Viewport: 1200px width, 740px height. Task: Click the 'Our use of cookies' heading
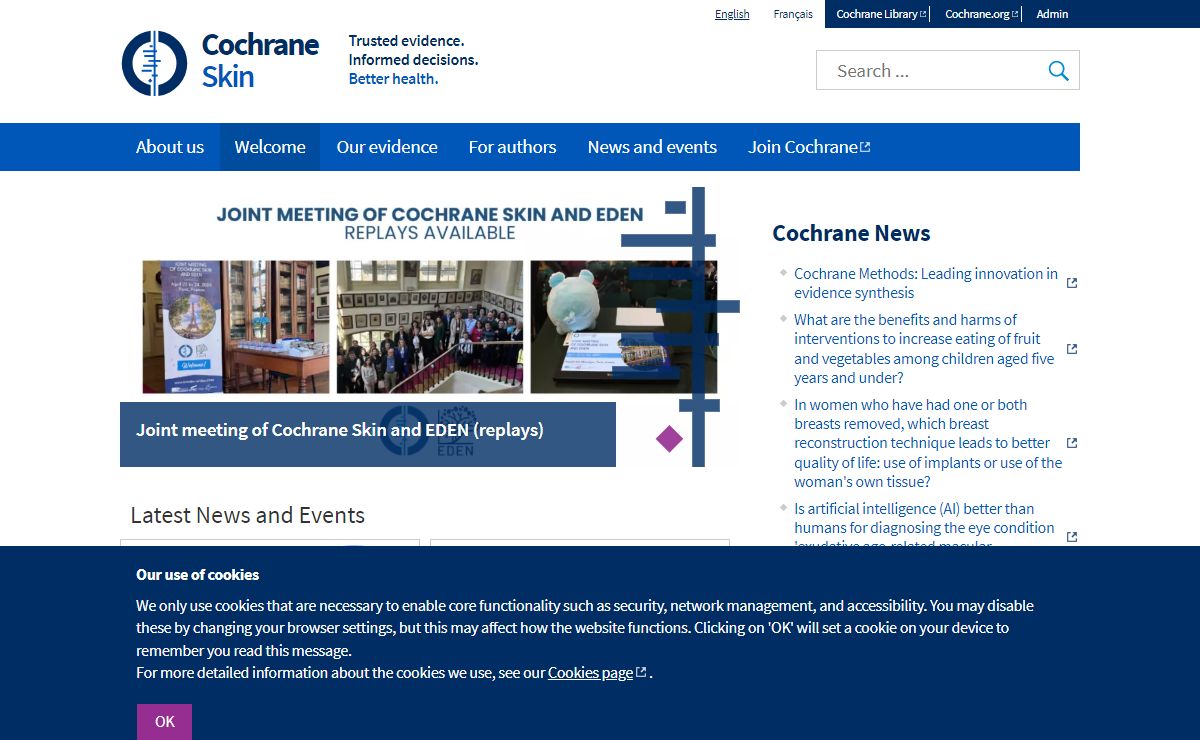[x=198, y=575]
